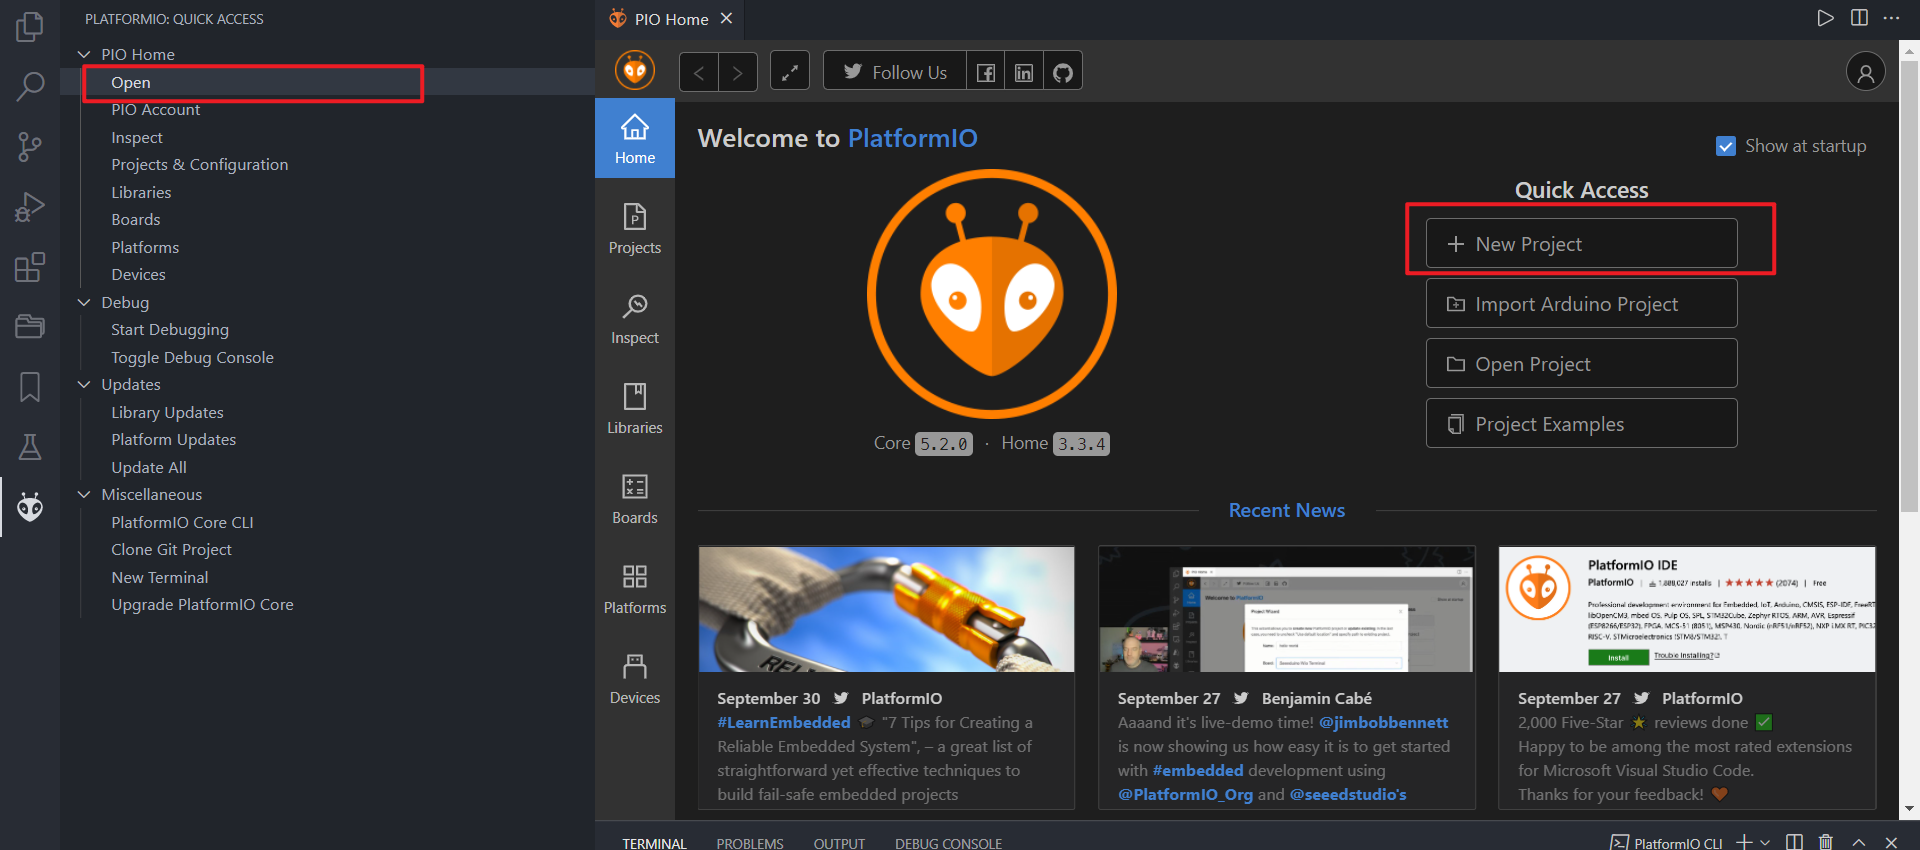Select the PlatformIO alien icon in activity bar
This screenshot has height=850, width=1920.
coord(30,507)
